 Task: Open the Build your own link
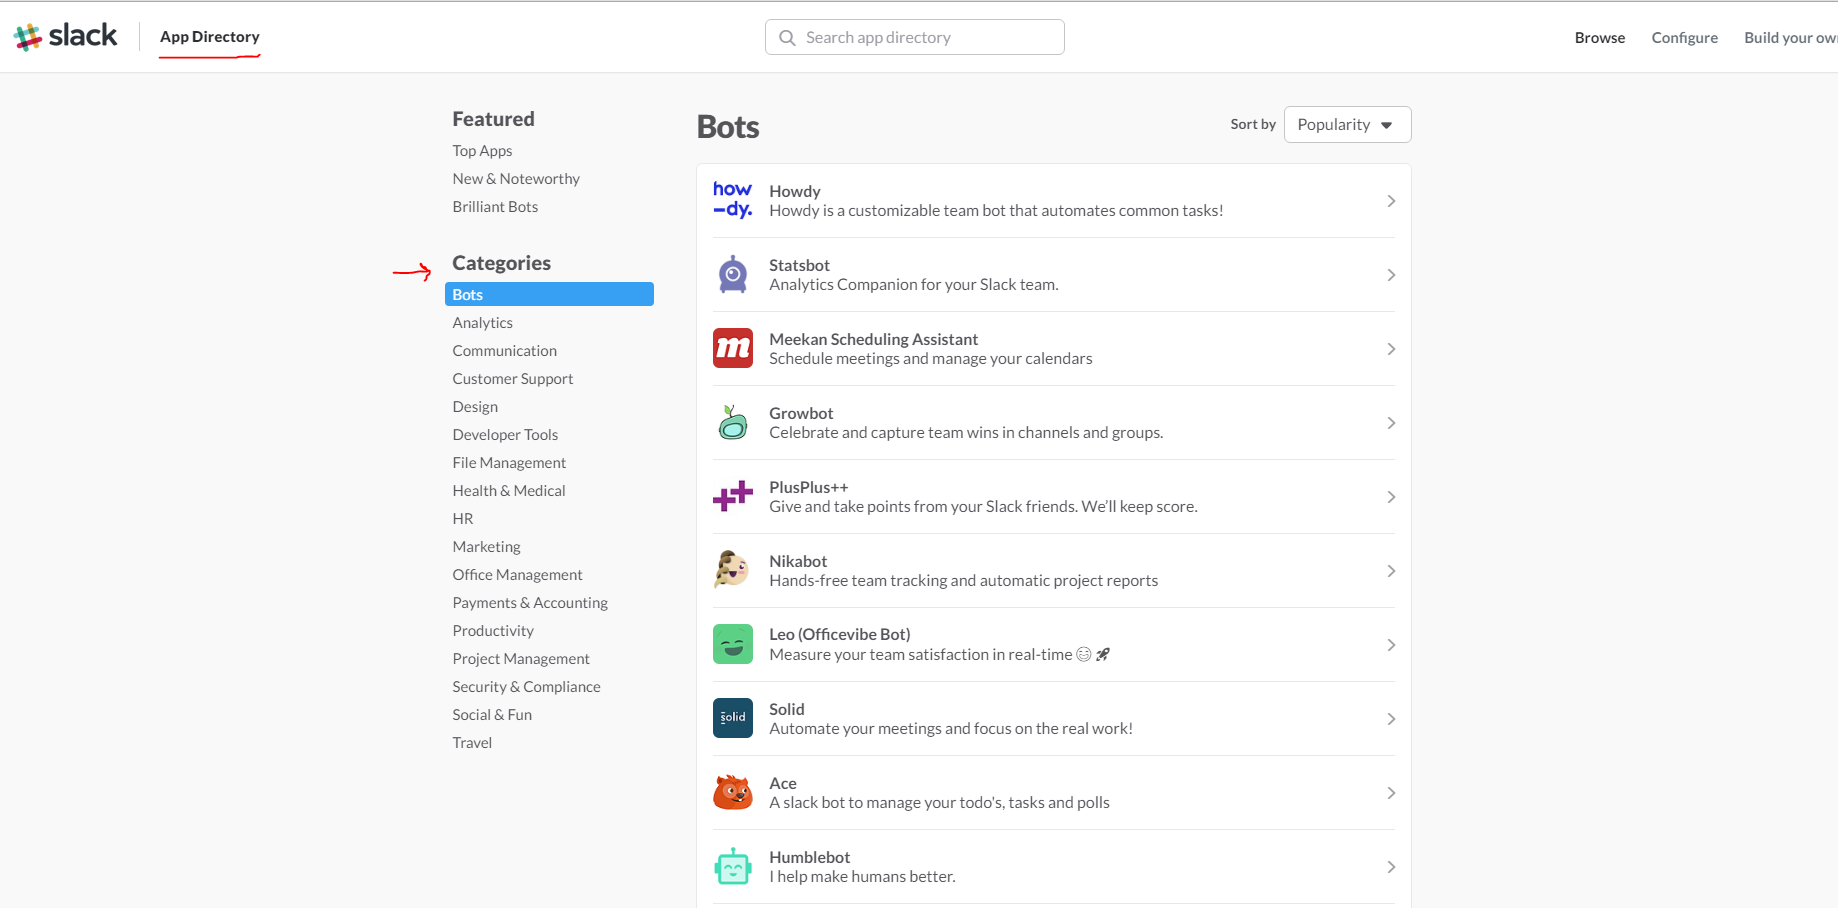click(1790, 38)
